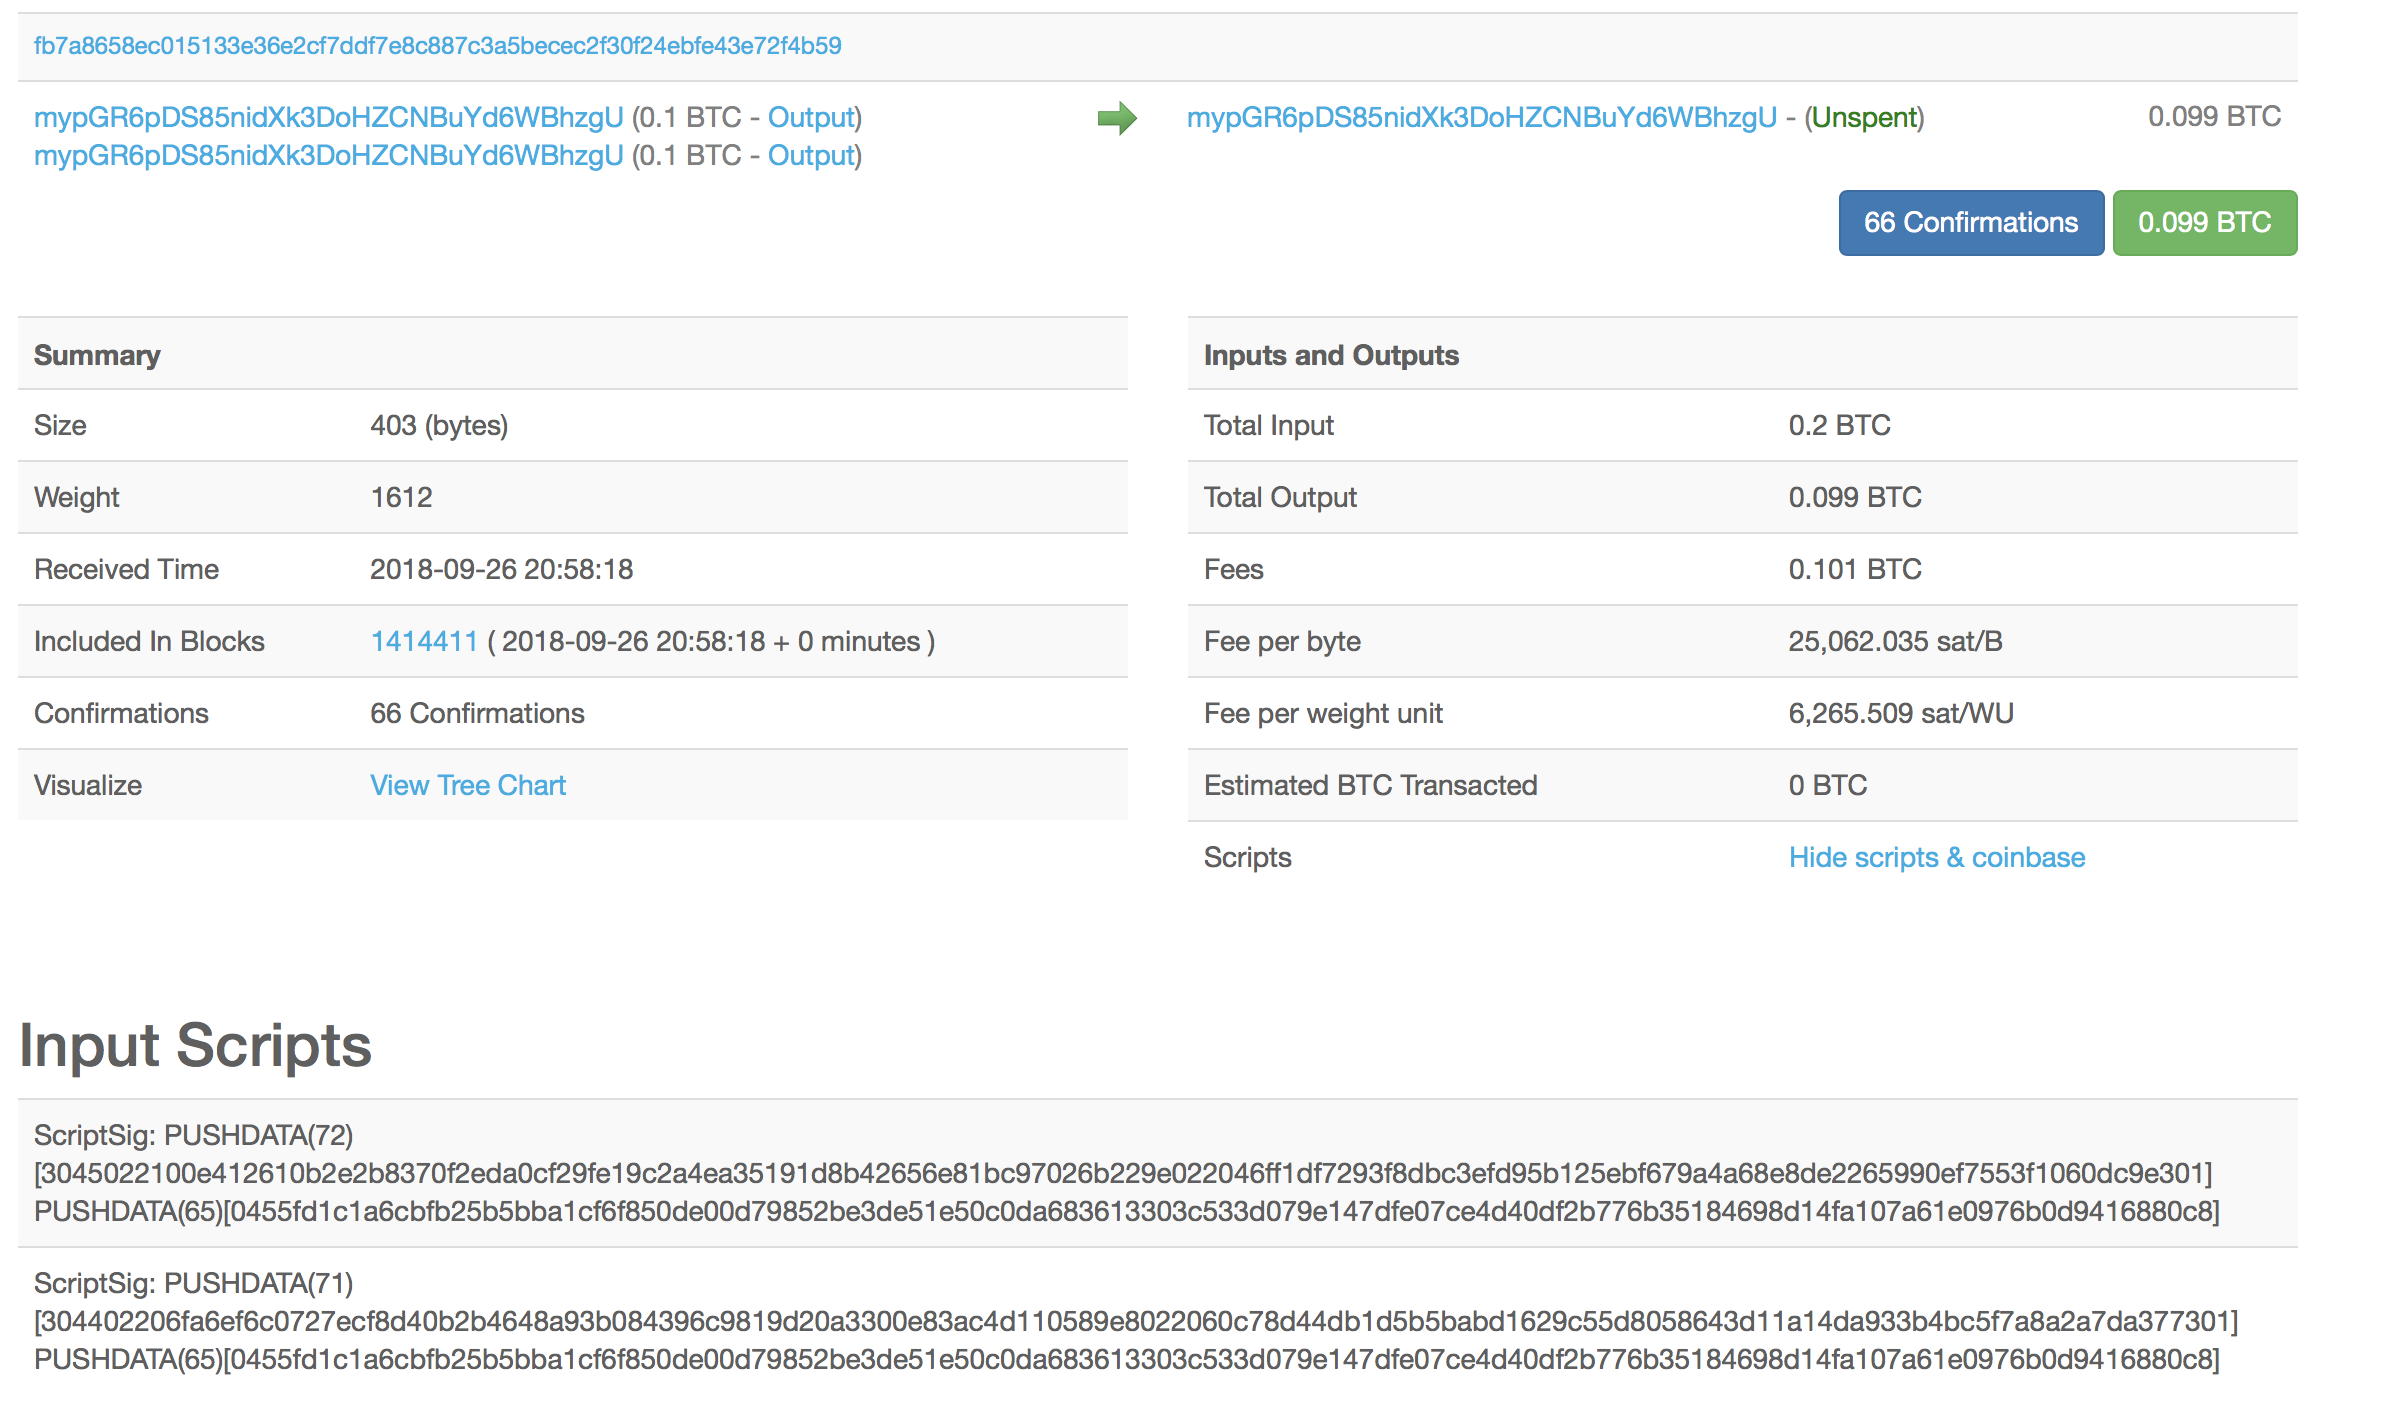
Task: Follow the second input's Output link
Action: tap(811, 156)
